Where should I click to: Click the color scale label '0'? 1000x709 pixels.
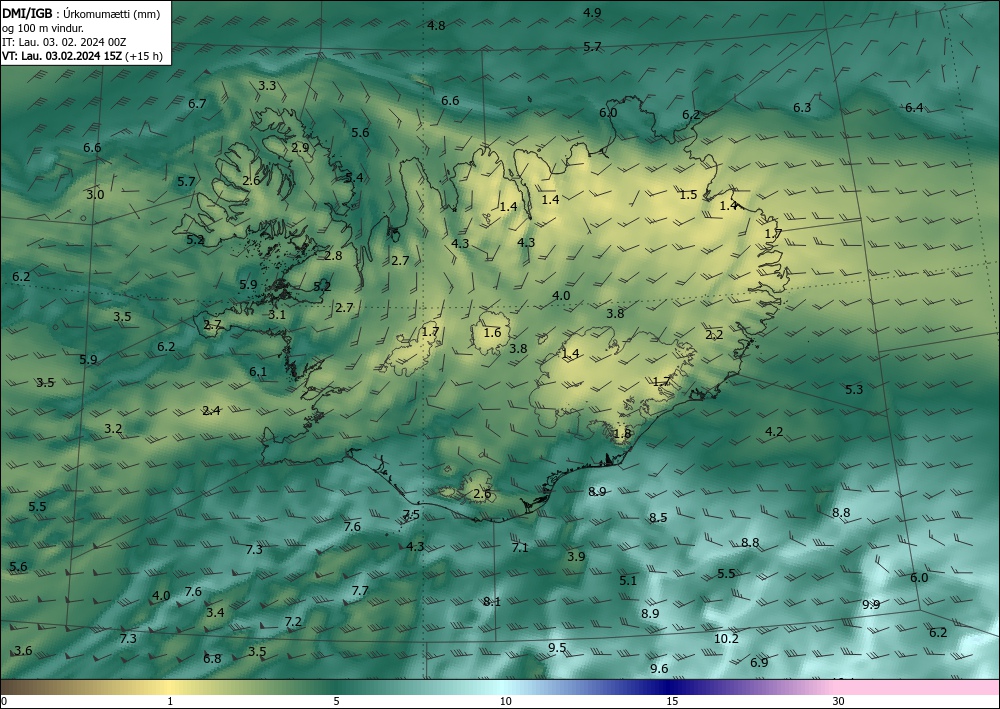[4, 701]
